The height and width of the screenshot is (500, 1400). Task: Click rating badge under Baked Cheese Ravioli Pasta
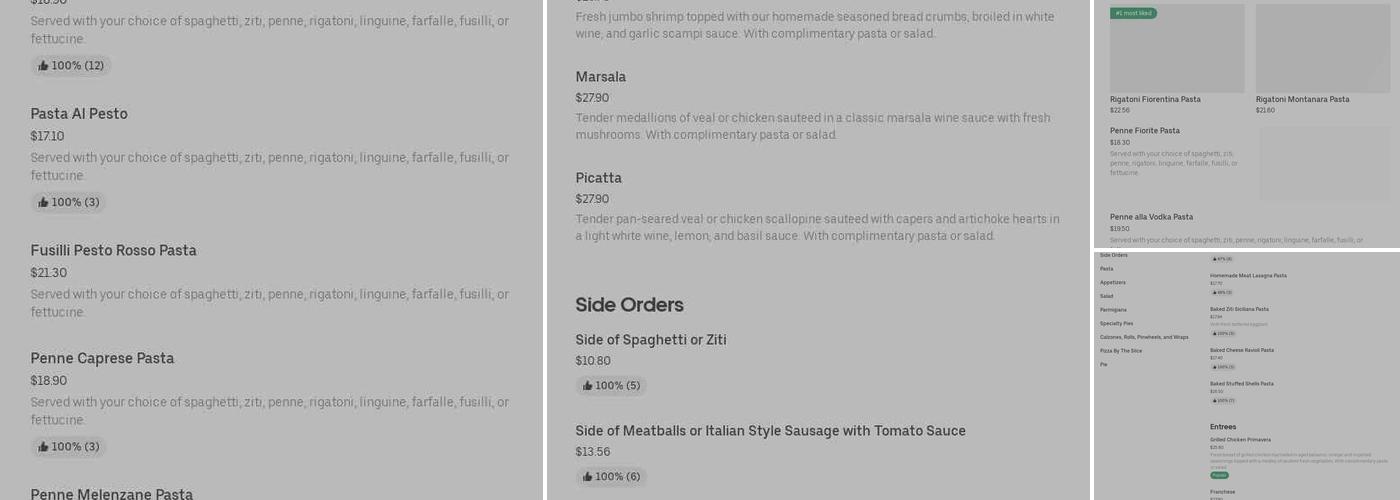click(1223, 367)
